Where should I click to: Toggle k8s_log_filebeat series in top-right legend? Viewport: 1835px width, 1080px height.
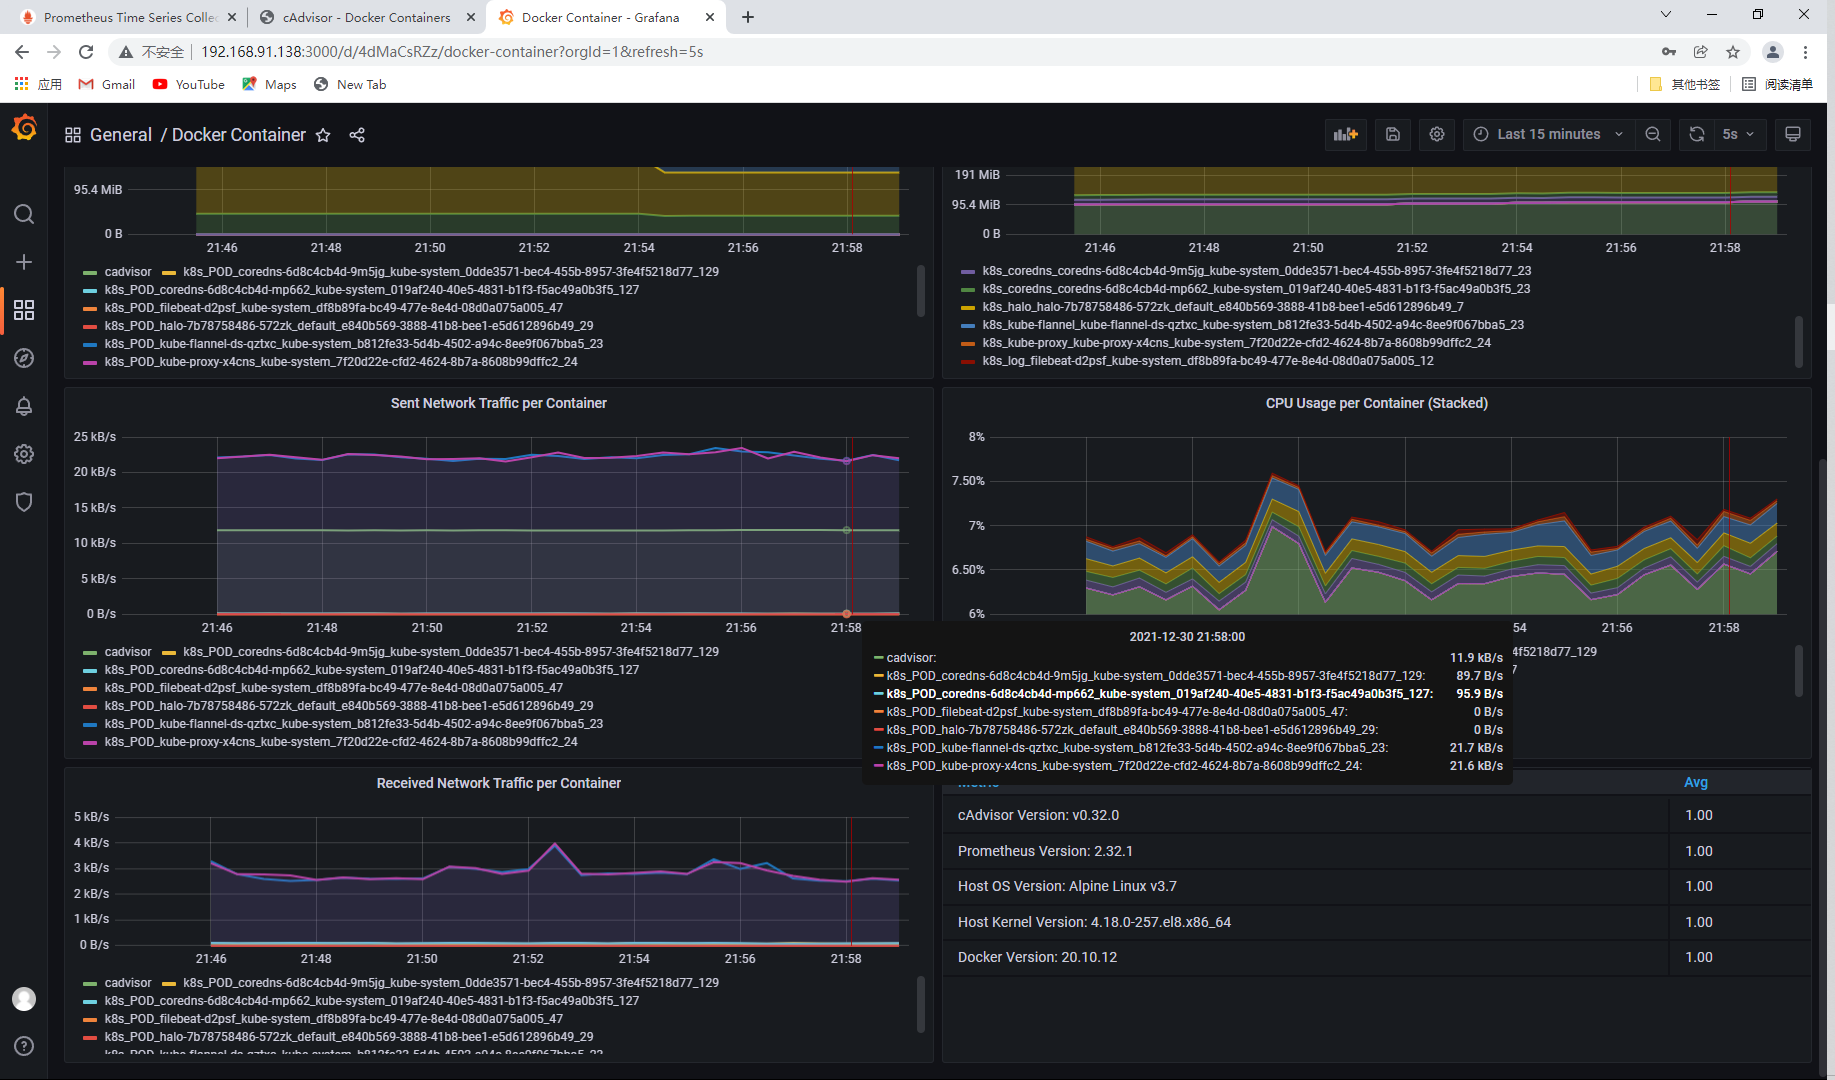coord(1208,361)
